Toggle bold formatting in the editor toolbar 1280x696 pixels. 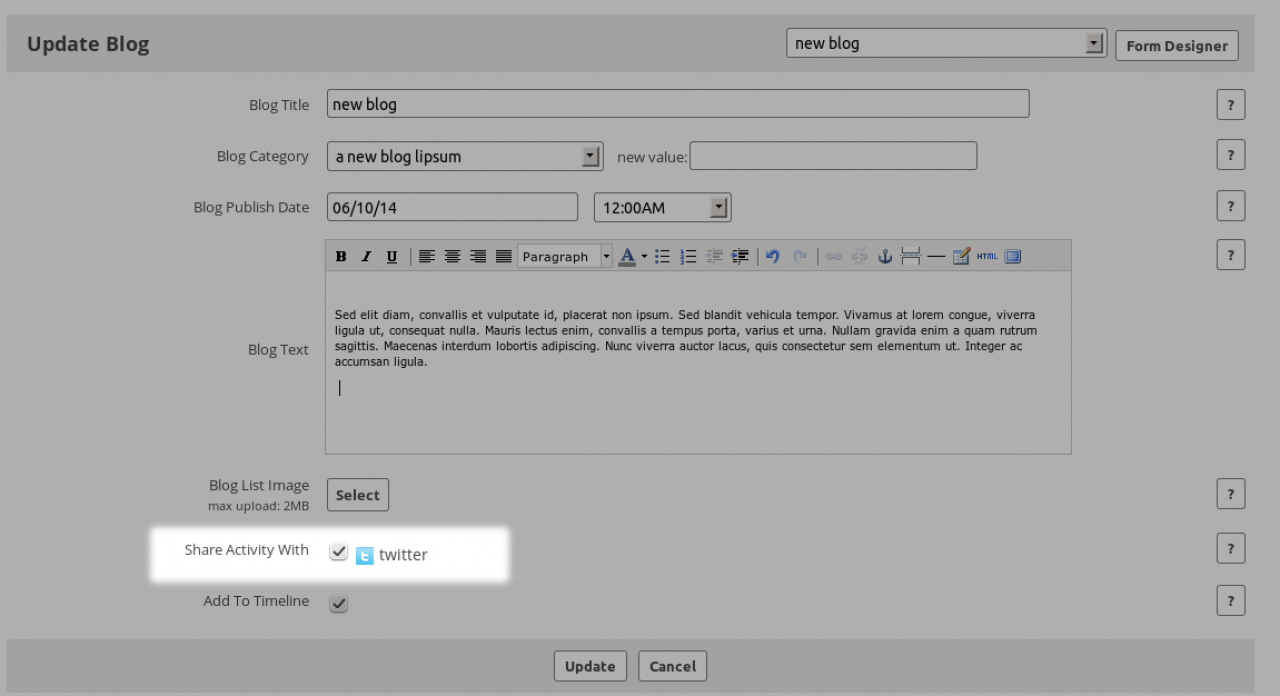[x=341, y=257]
